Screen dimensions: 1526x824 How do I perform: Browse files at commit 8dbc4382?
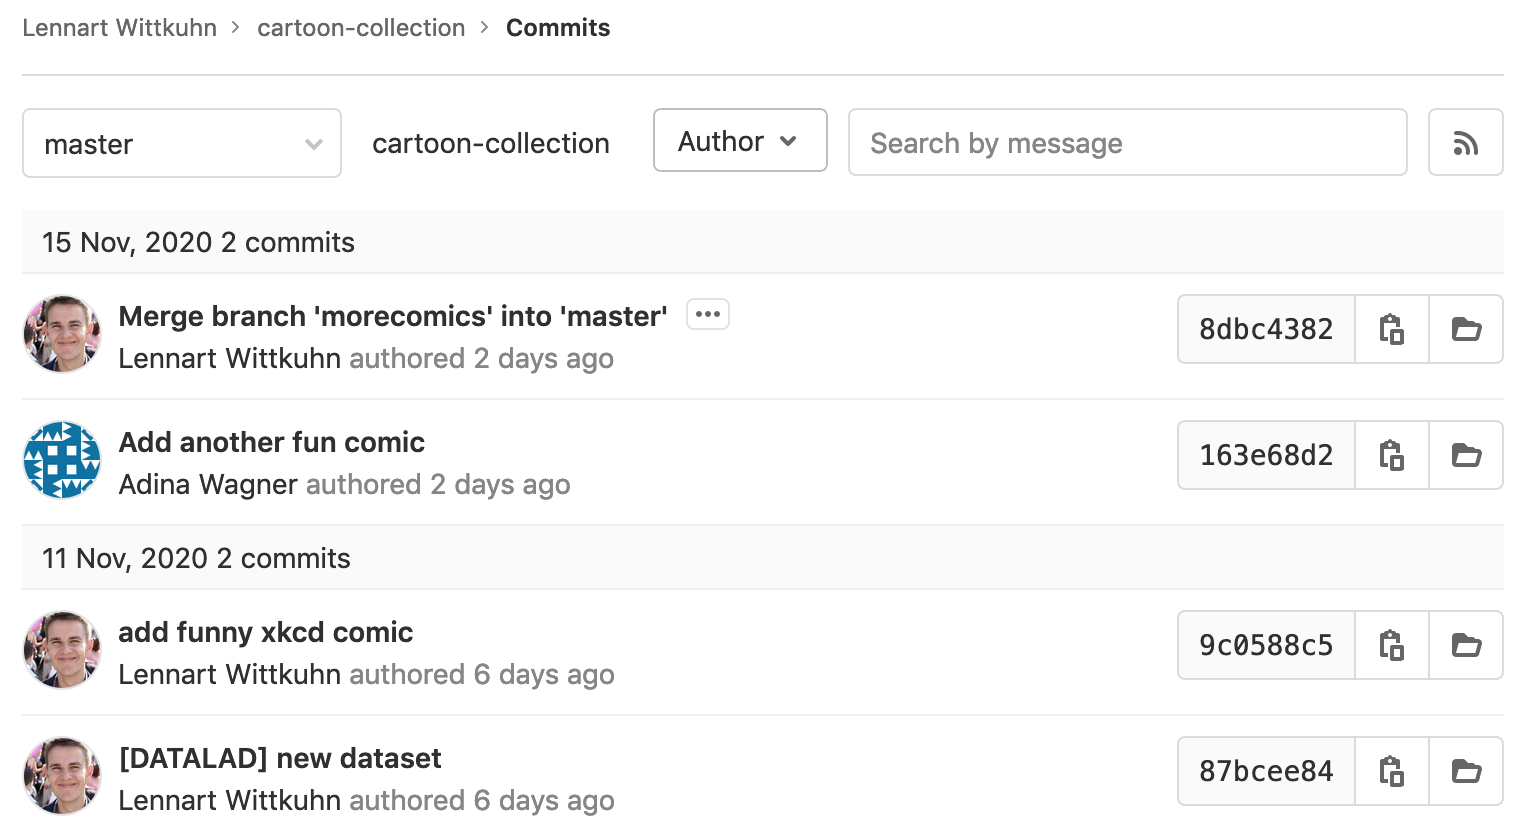point(1466,329)
